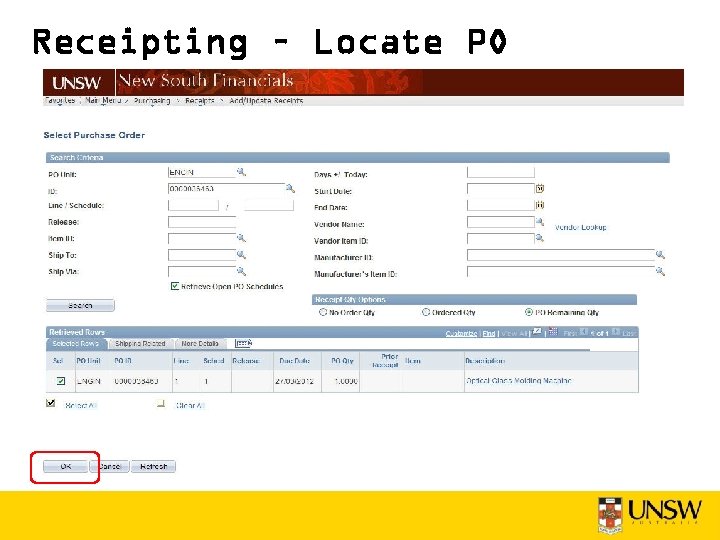
Task: Click the PO ID column header
Action: [x=123, y=361]
